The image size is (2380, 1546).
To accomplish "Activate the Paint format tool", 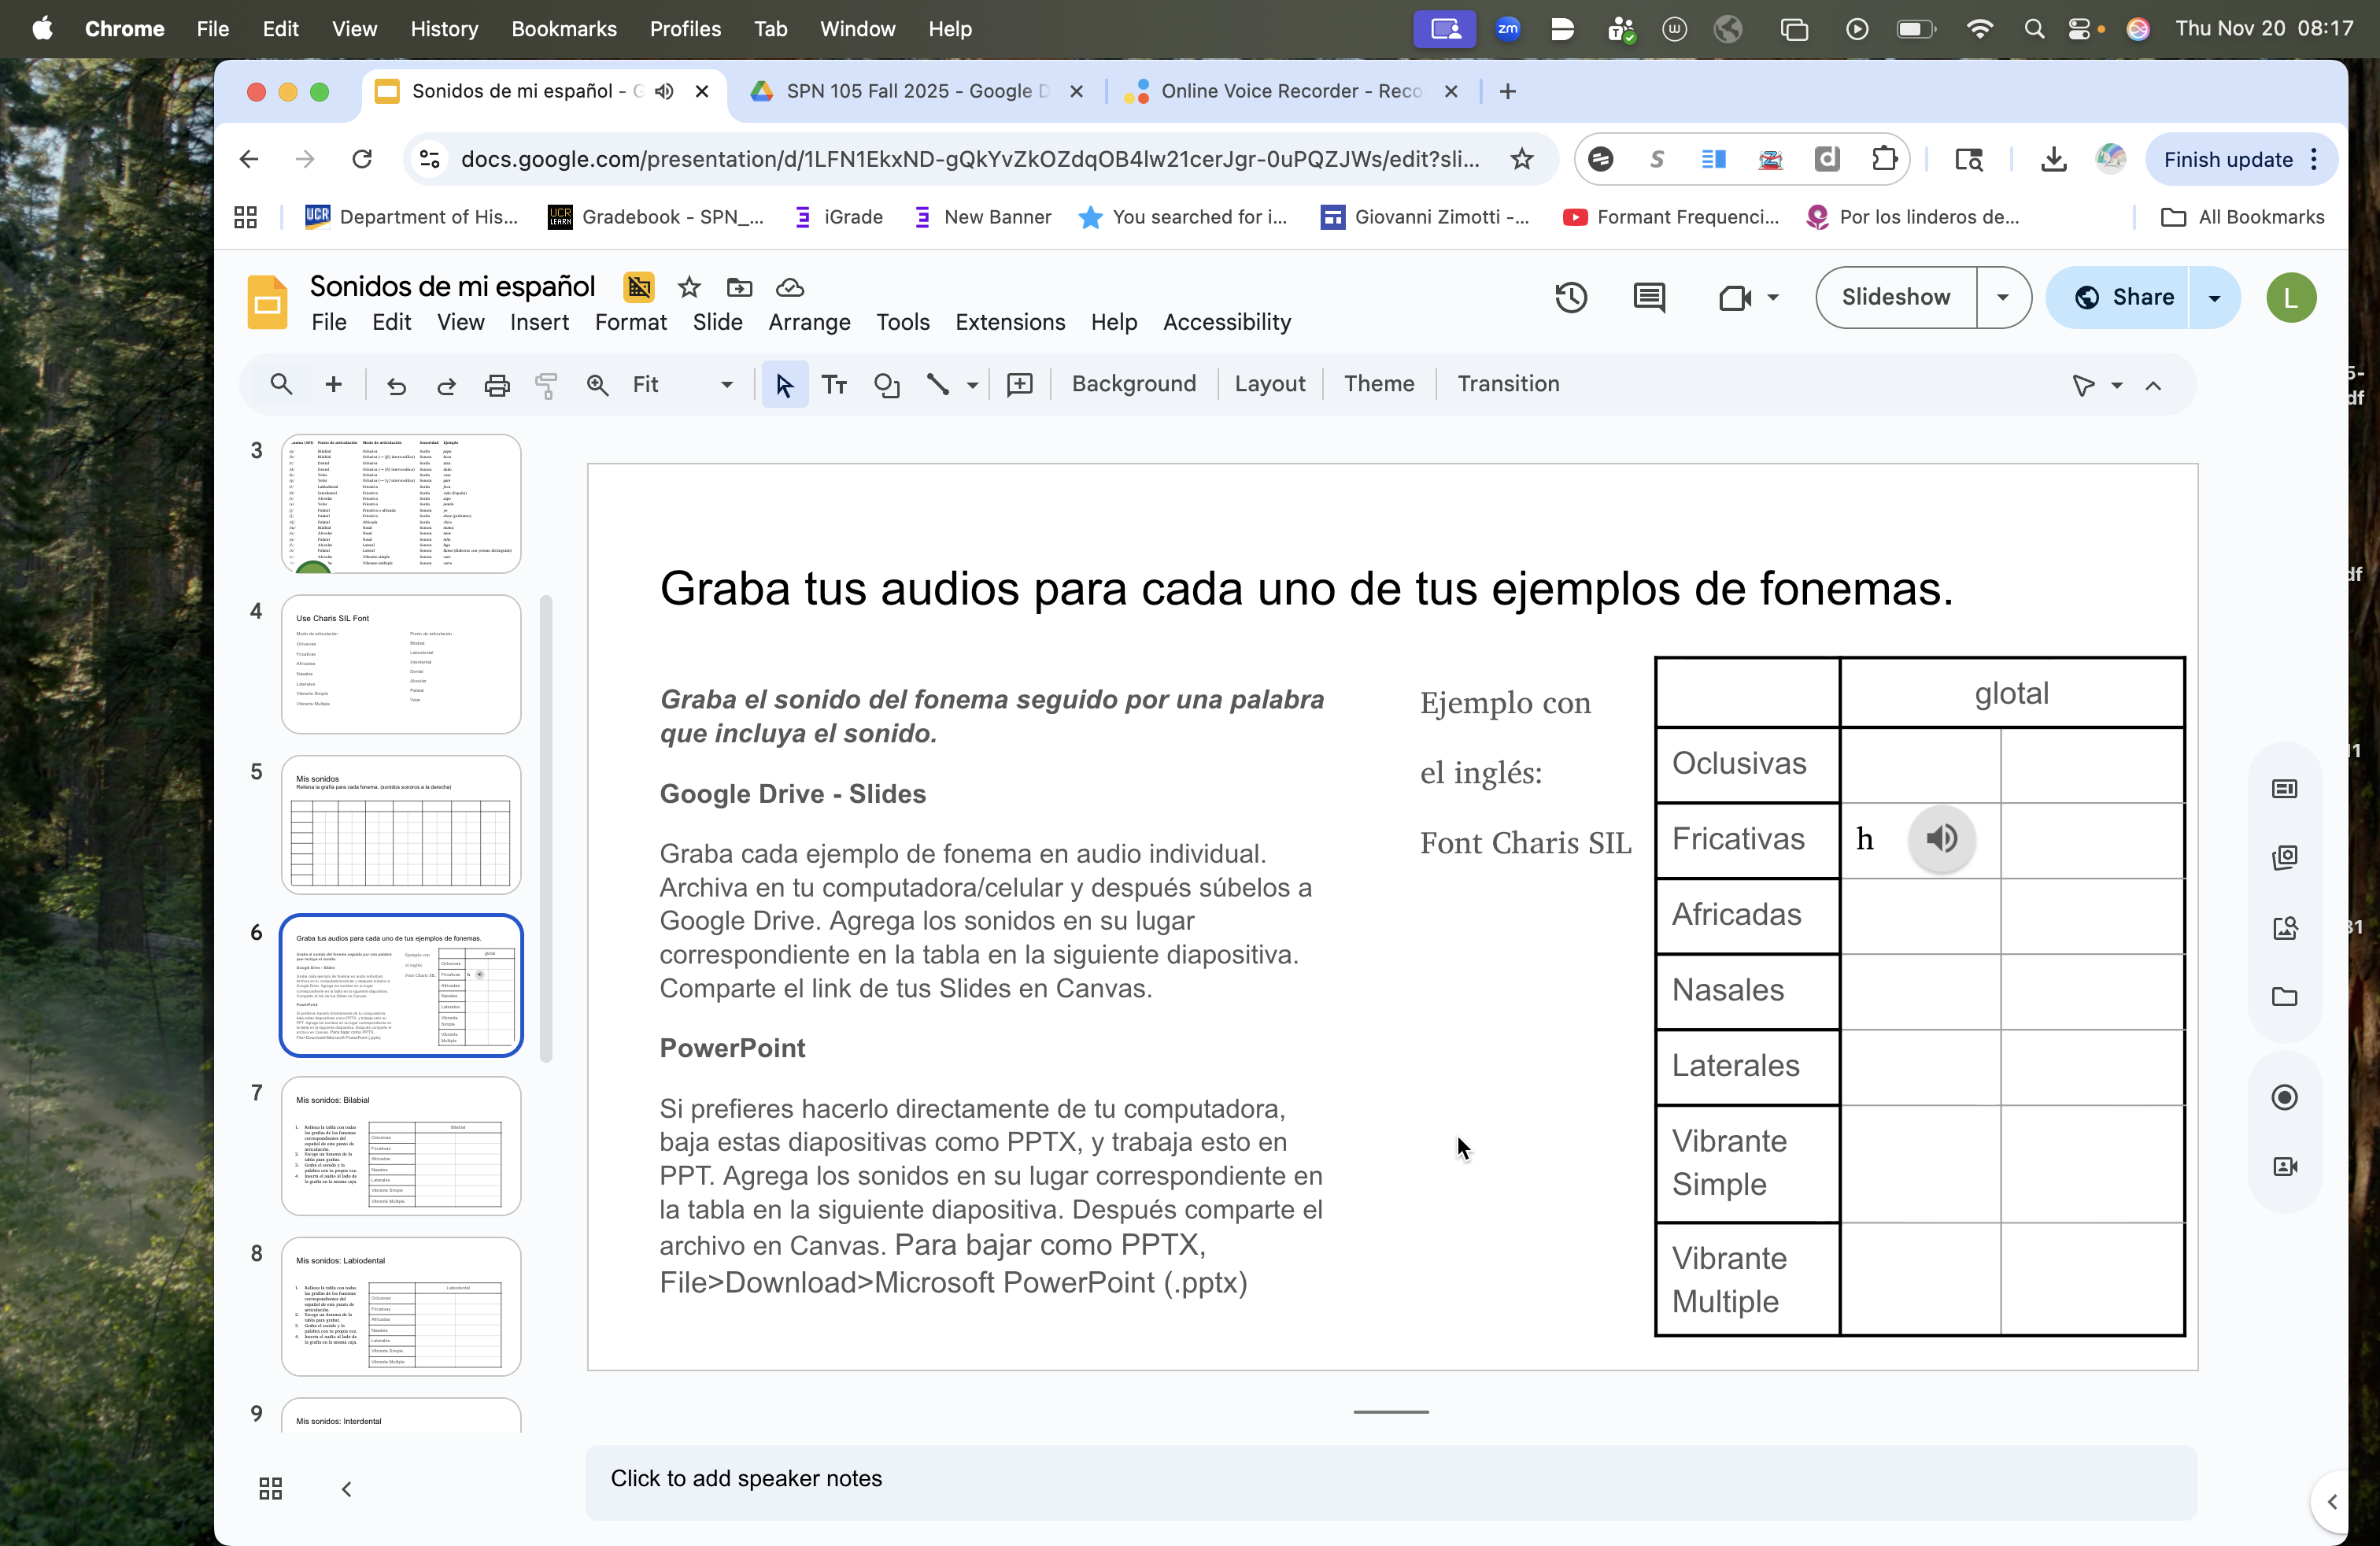I will click(x=546, y=385).
